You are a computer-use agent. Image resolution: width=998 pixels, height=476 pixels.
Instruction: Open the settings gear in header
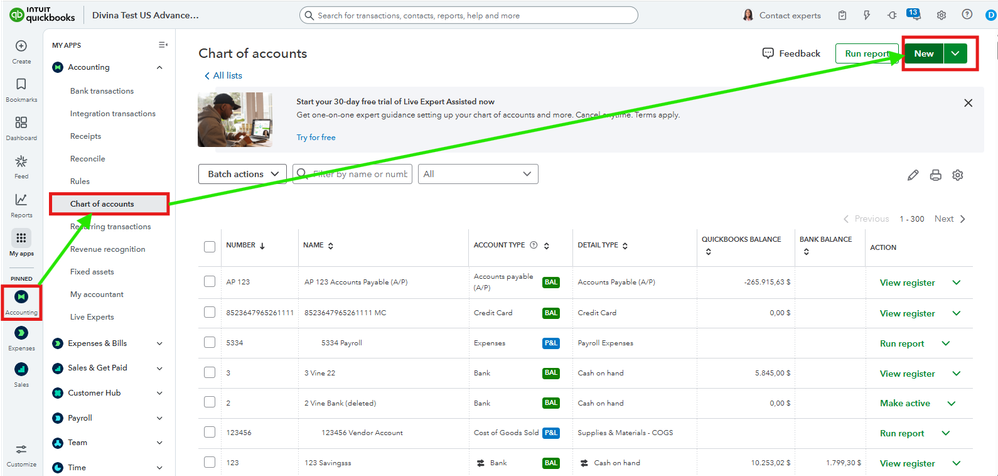941,15
